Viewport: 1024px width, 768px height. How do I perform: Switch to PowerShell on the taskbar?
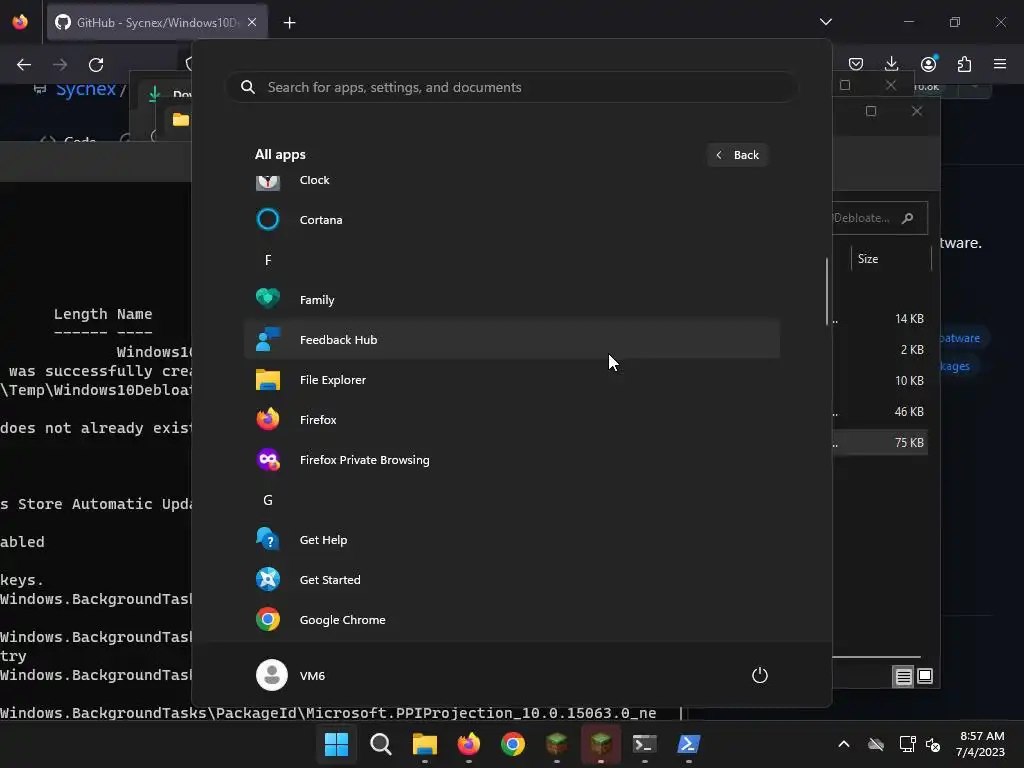(x=689, y=744)
